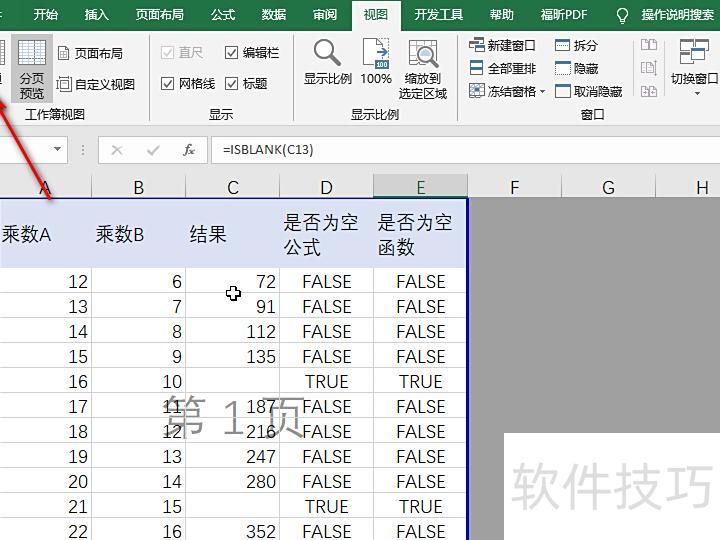The height and width of the screenshot is (540, 720).
Task: Reset zoom to 100%
Action: click(376, 63)
